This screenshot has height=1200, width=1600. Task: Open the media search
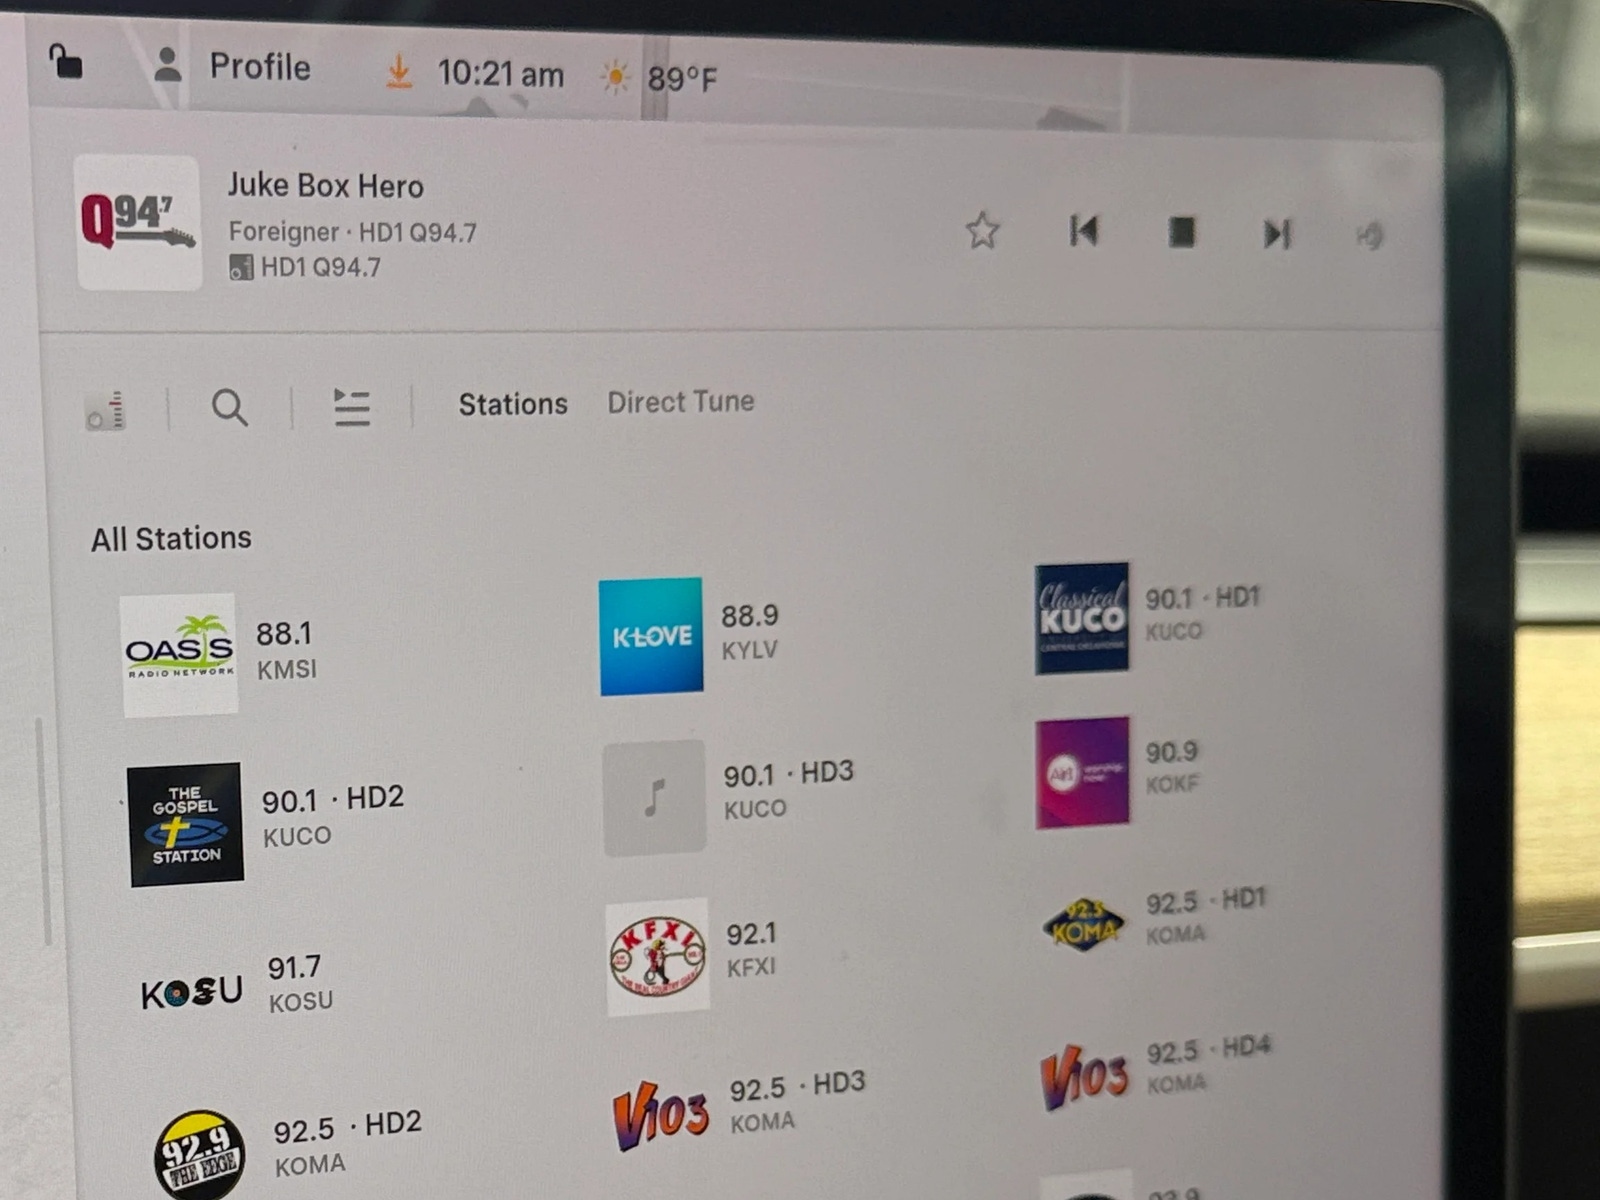229,407
